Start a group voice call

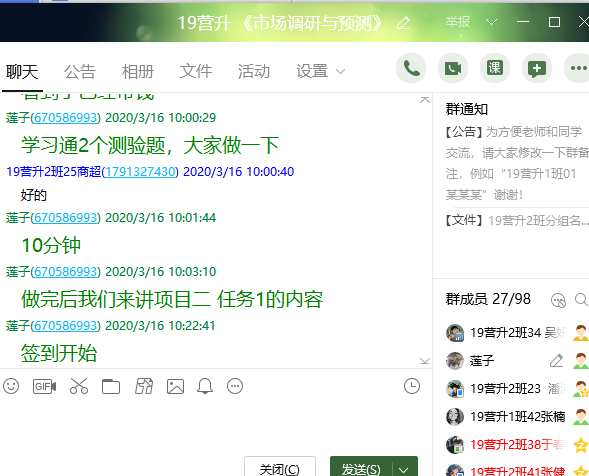coord(411,68)
